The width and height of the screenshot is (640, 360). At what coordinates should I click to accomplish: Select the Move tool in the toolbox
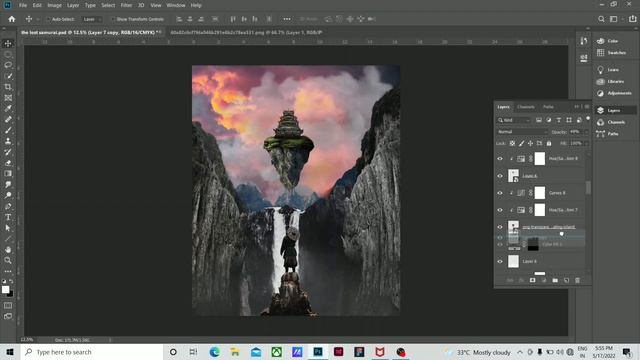click(x=8, y=43)
